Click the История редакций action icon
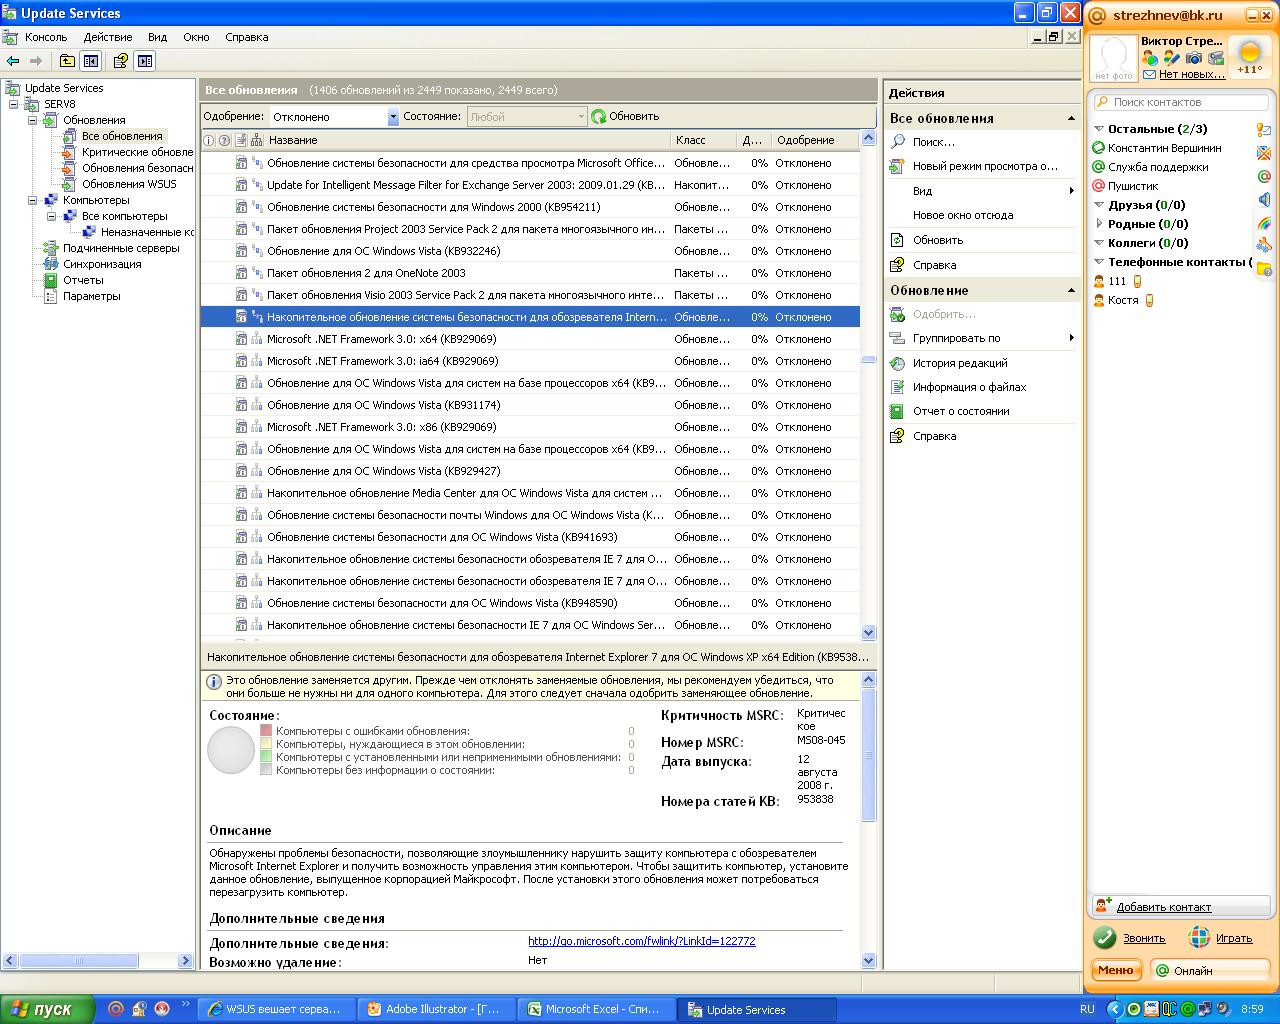 click(898, 363)
